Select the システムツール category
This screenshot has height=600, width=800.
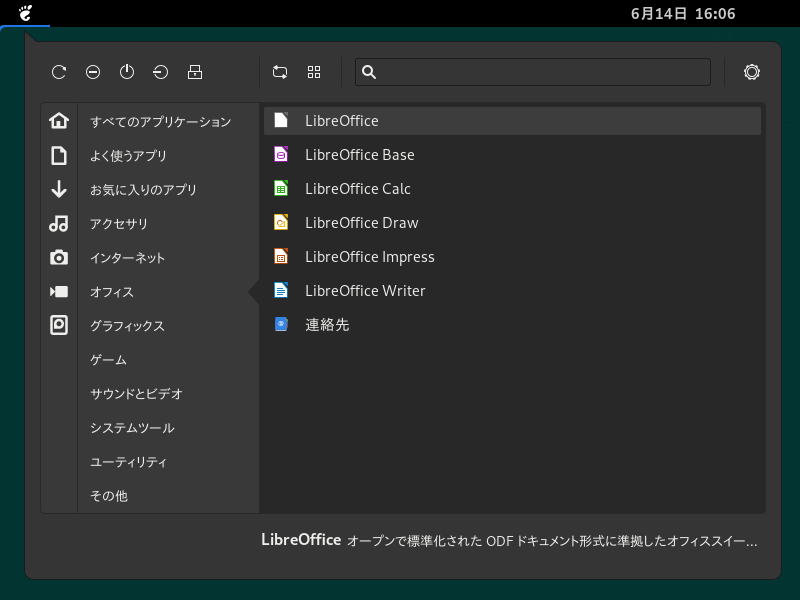coord(132,428)
